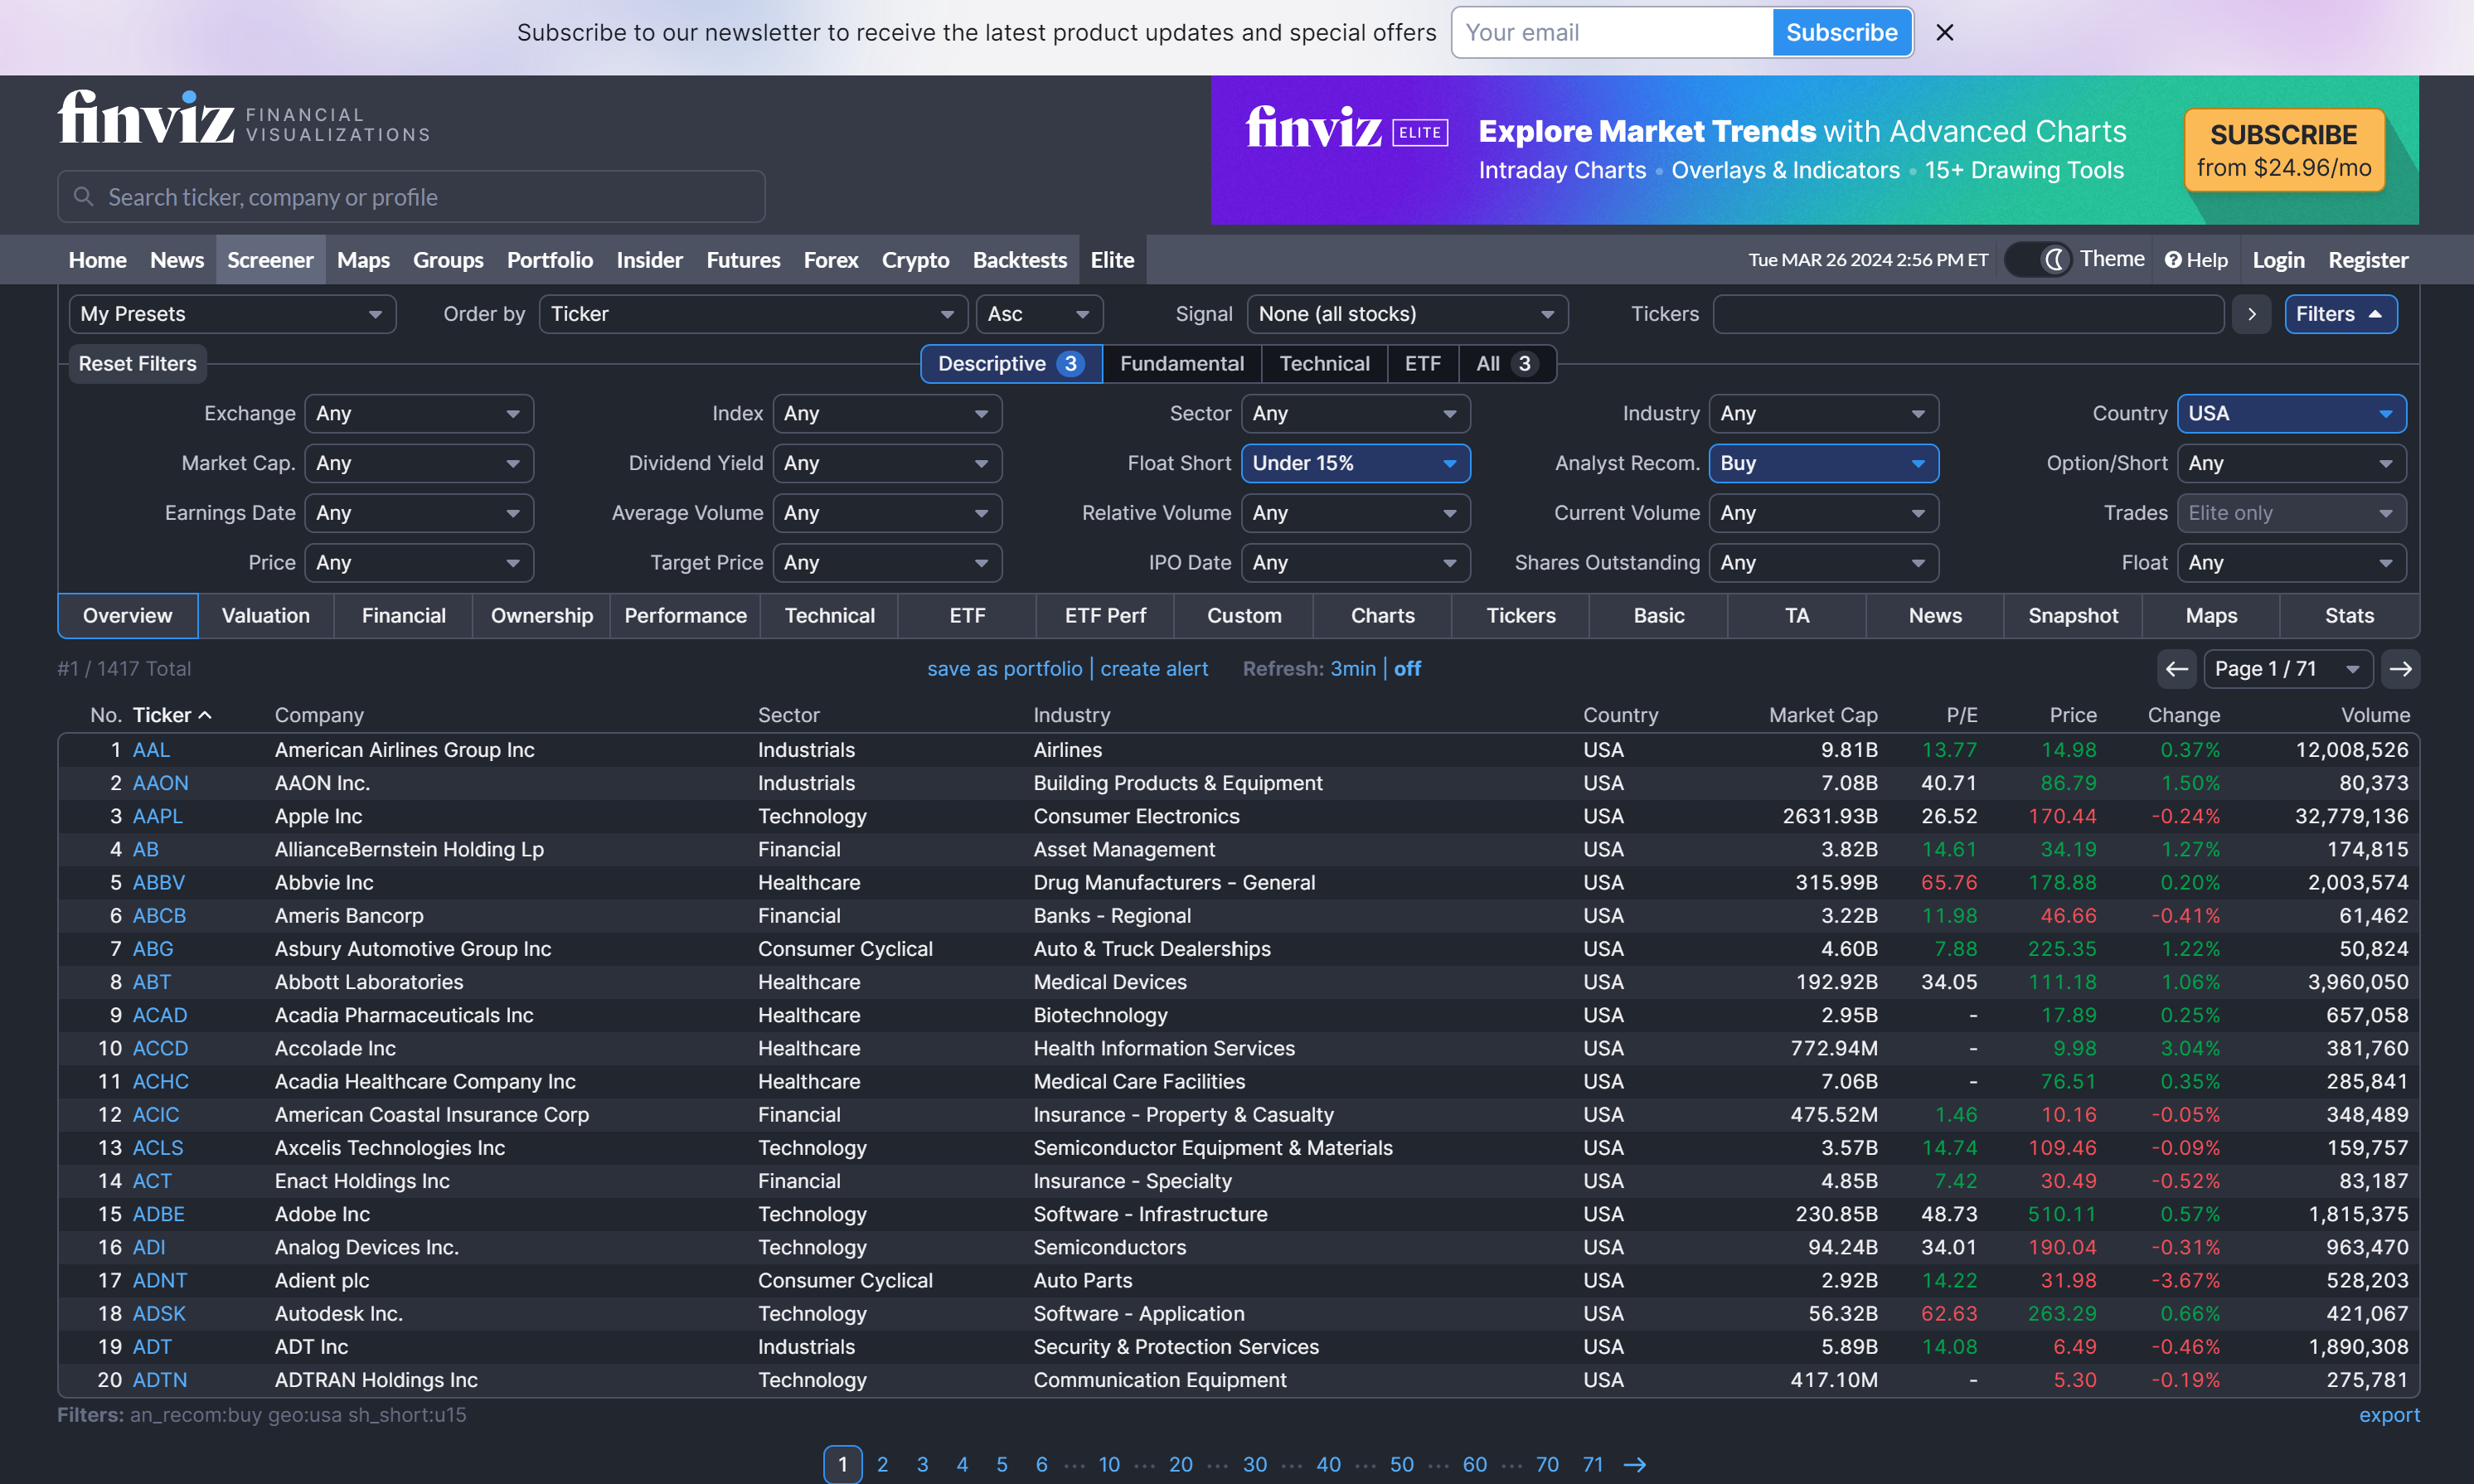Click save as portfolio link
Image resolution: width=2474 pixels, height=1484 pixels.
point(1004,669)
